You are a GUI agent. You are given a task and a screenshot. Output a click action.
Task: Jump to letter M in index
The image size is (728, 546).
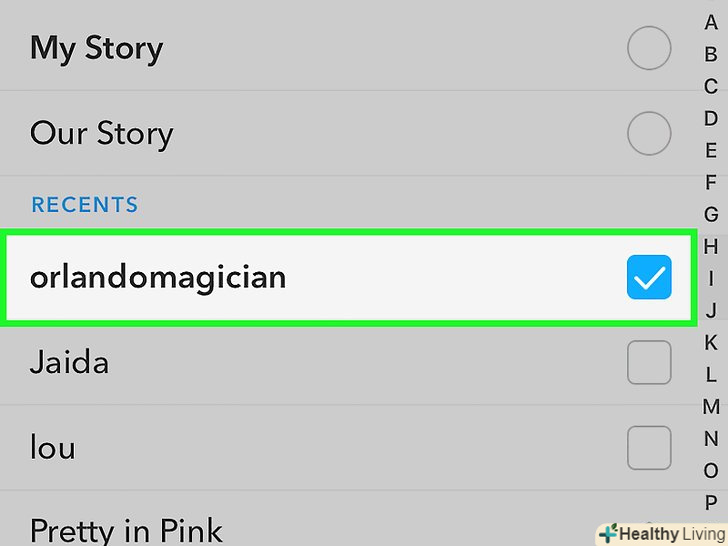click(711, 407)
